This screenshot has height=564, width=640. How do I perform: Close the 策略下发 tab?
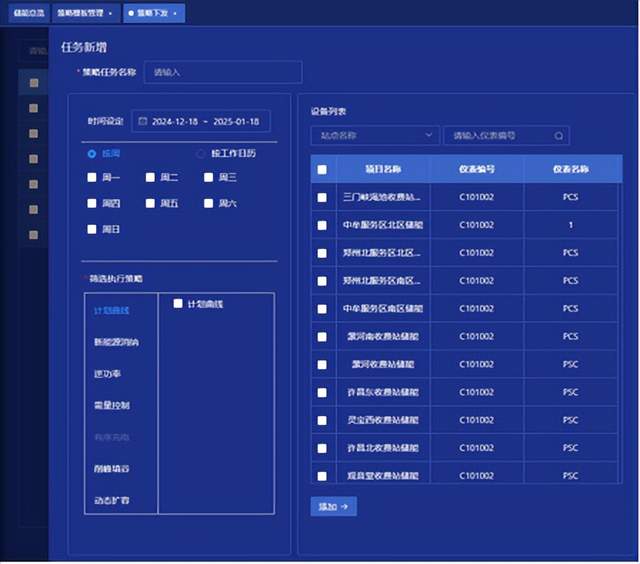coord(175,13)
